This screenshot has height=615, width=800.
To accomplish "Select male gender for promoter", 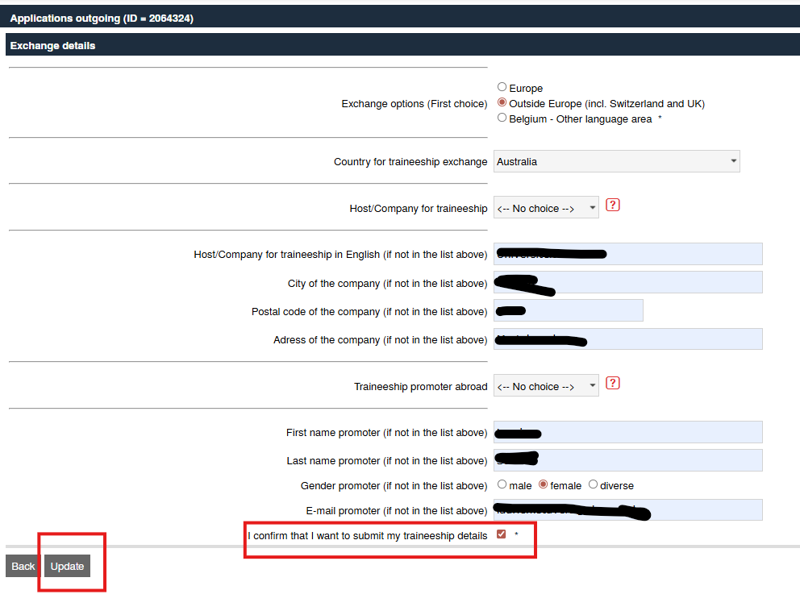I will pos(502,485).
